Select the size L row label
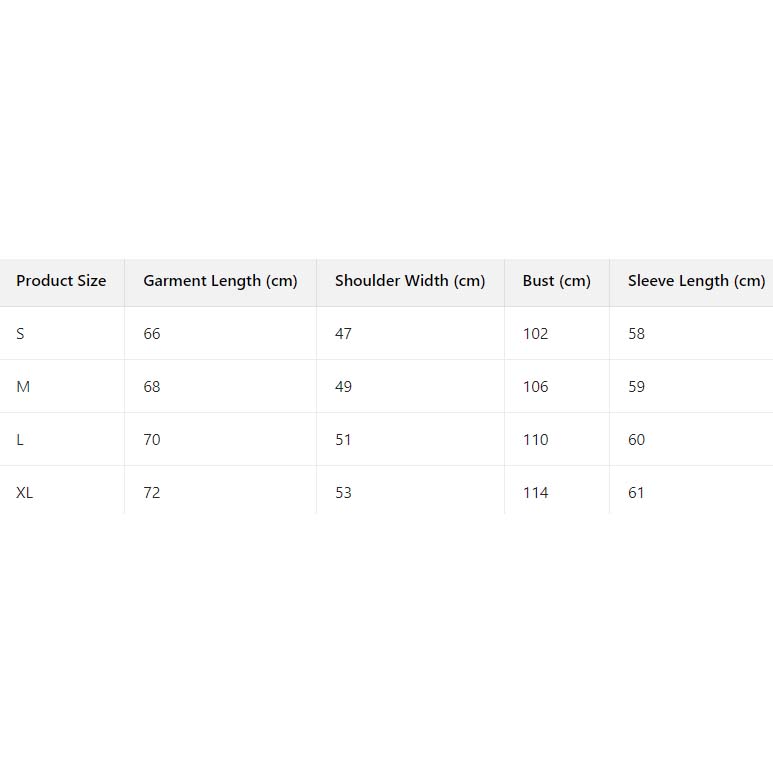Image resolution: width=773 pixels, height=773 pixels. click(x=20, y=440)
